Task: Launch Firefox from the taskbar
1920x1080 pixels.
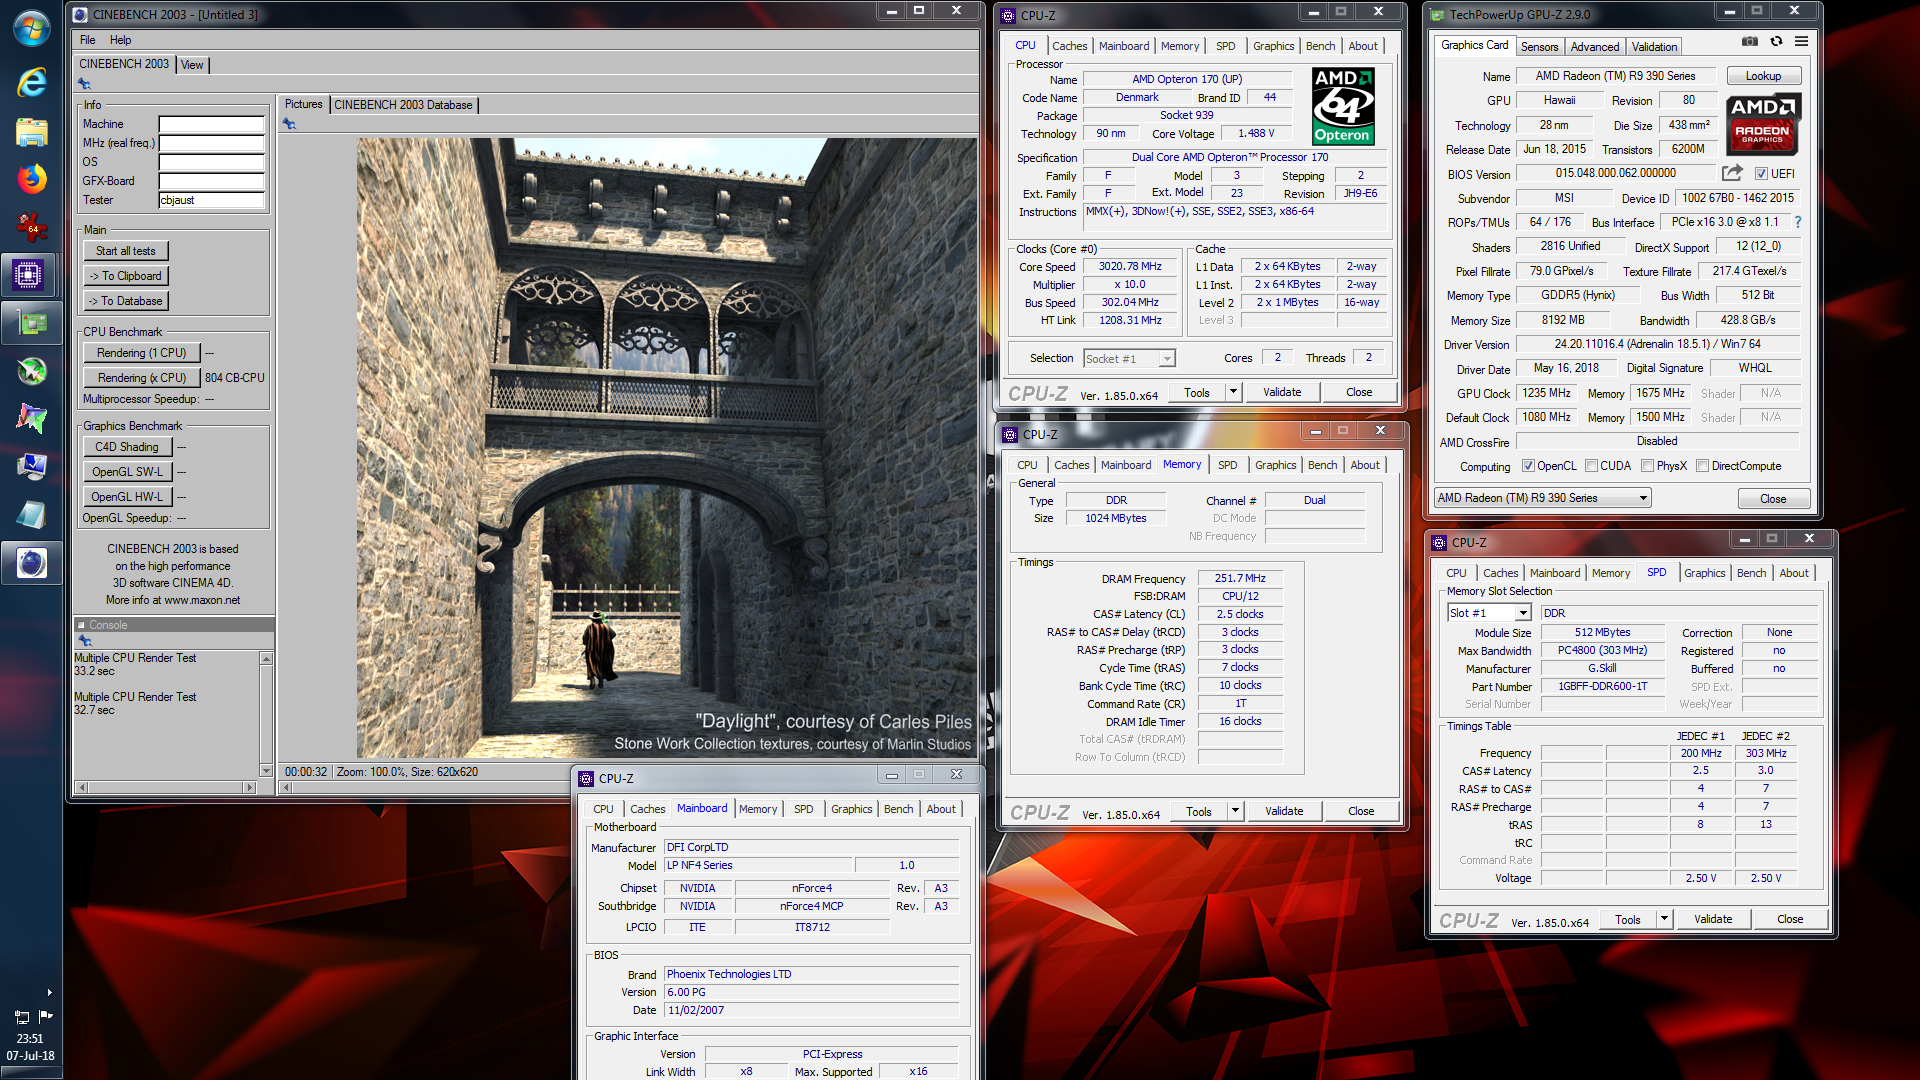Action: [x=31, y=179]
